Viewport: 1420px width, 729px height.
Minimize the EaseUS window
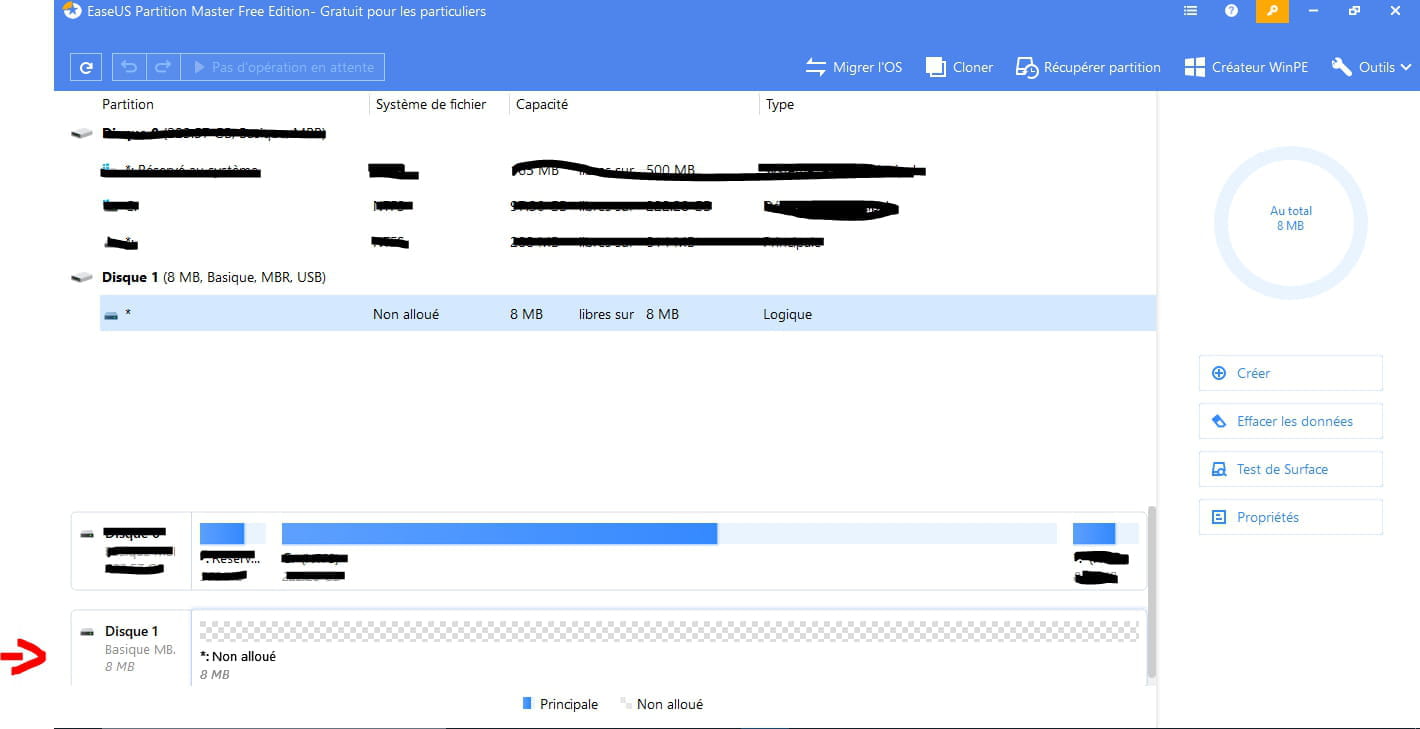(x=1313, y=11)
